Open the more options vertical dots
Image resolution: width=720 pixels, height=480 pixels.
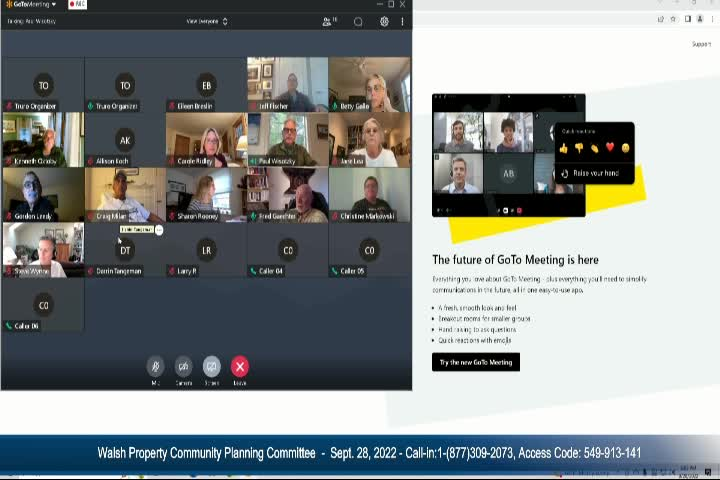click(x=402, y=21)
